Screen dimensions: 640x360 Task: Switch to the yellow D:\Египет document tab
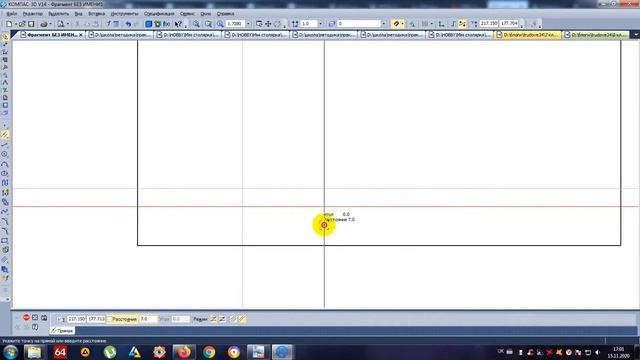528,35
